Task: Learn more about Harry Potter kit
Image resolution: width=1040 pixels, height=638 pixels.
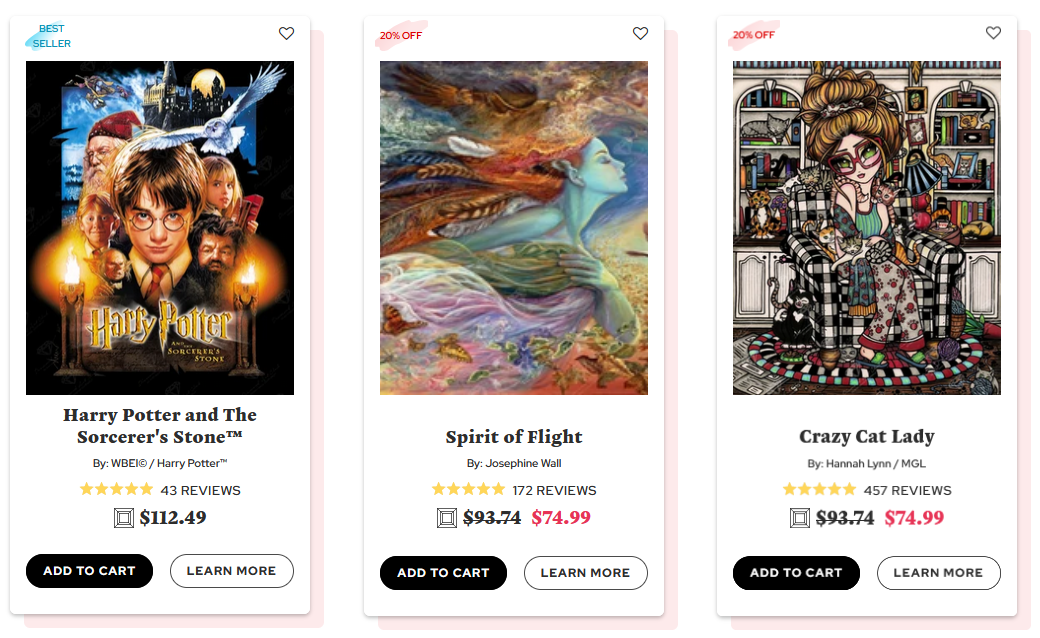Action: point(231,571)
